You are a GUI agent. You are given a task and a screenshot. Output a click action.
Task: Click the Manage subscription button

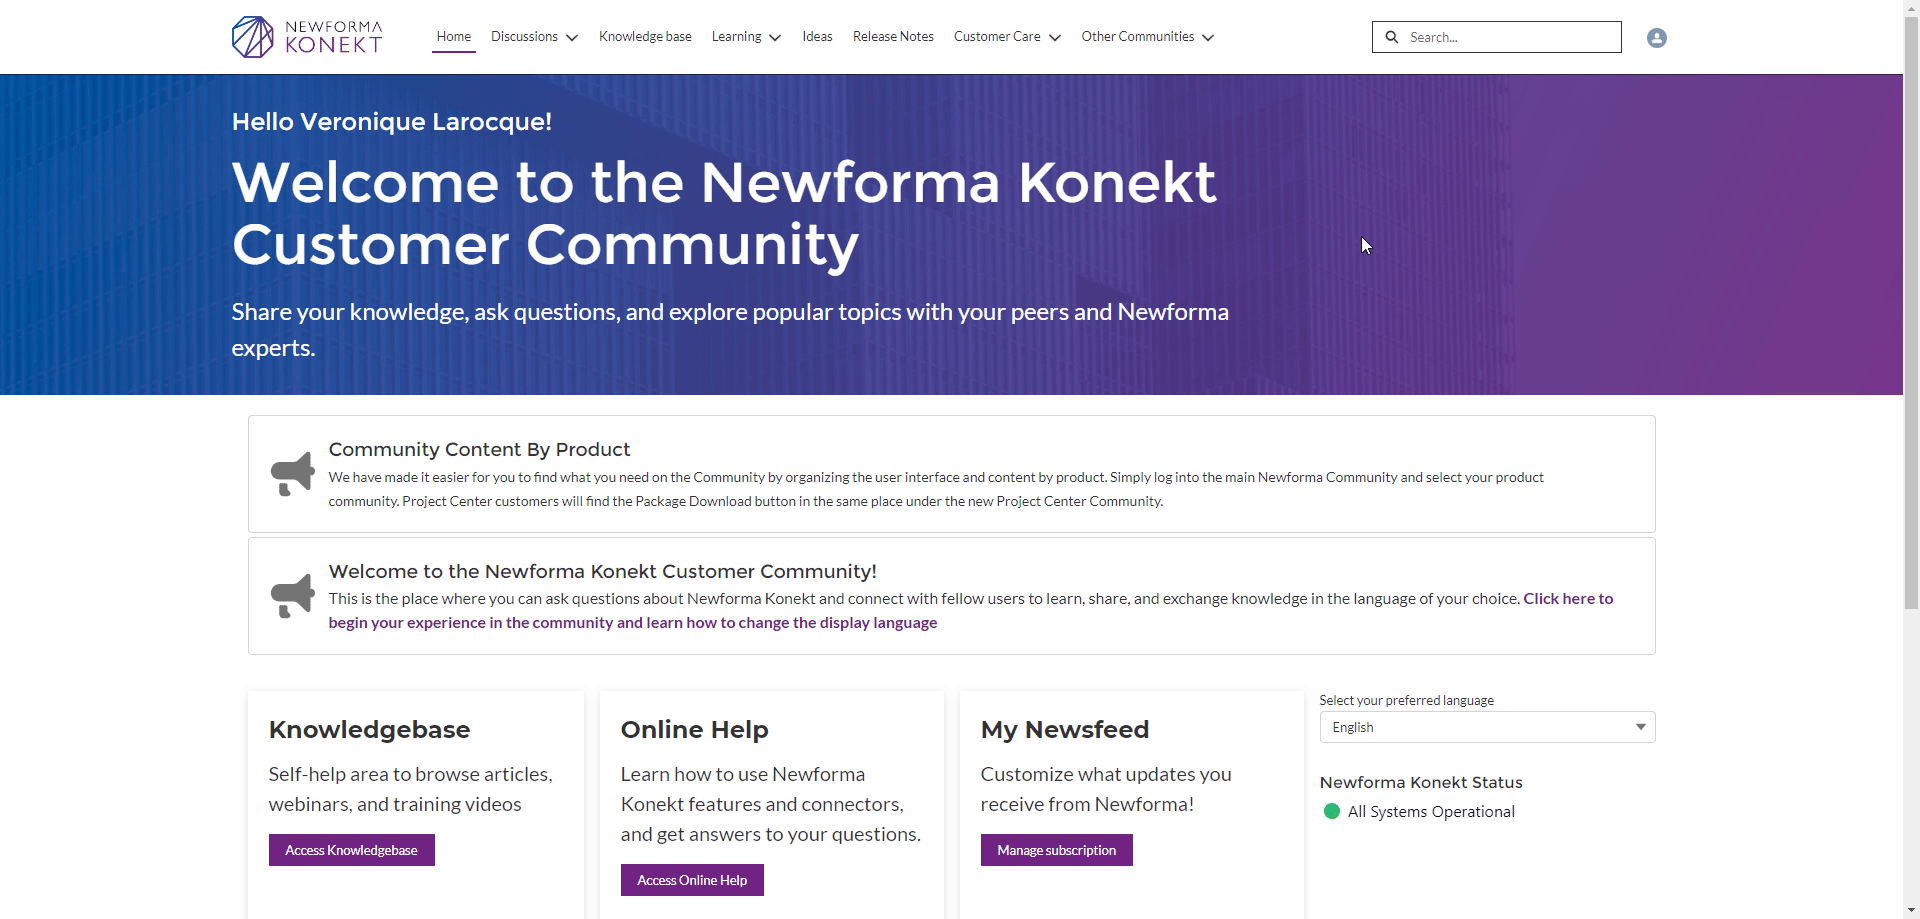(x=1056, y=850)
